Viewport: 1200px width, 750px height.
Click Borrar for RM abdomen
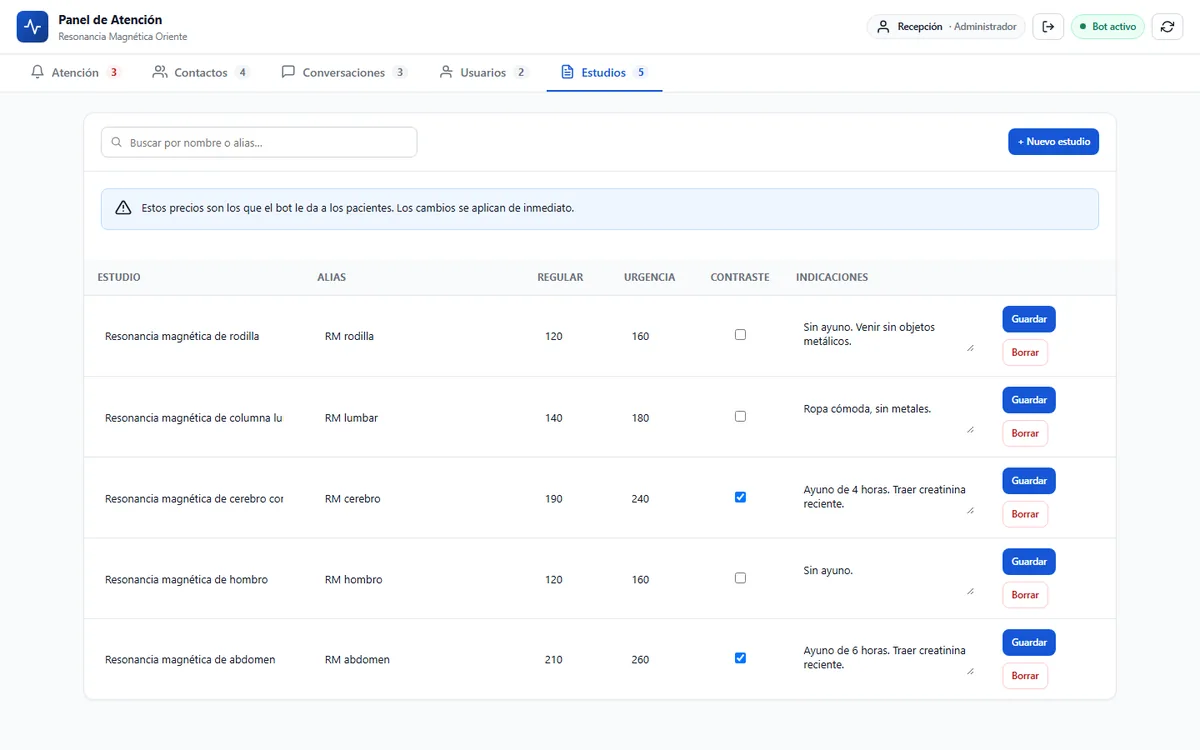pyautogui.click(x=1025, y=676)
